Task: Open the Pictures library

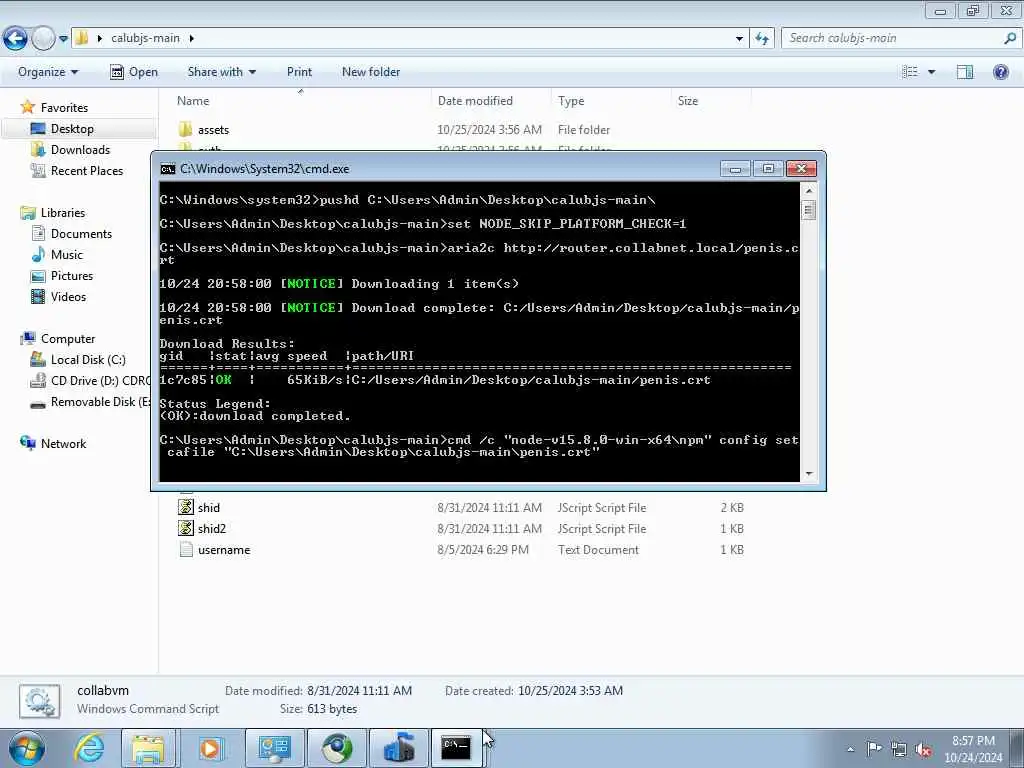Action: [x=72, y=276]
